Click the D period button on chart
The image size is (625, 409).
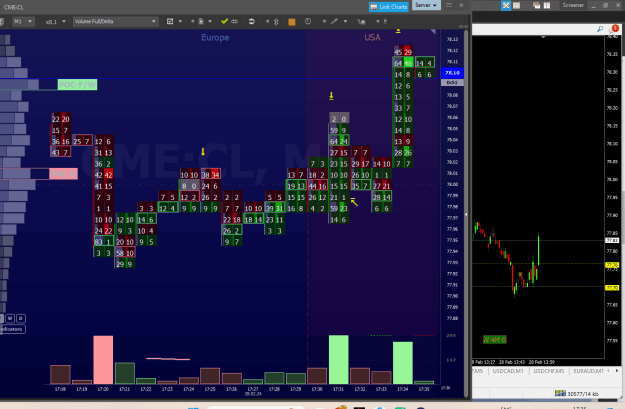click(x=21, y=318)
